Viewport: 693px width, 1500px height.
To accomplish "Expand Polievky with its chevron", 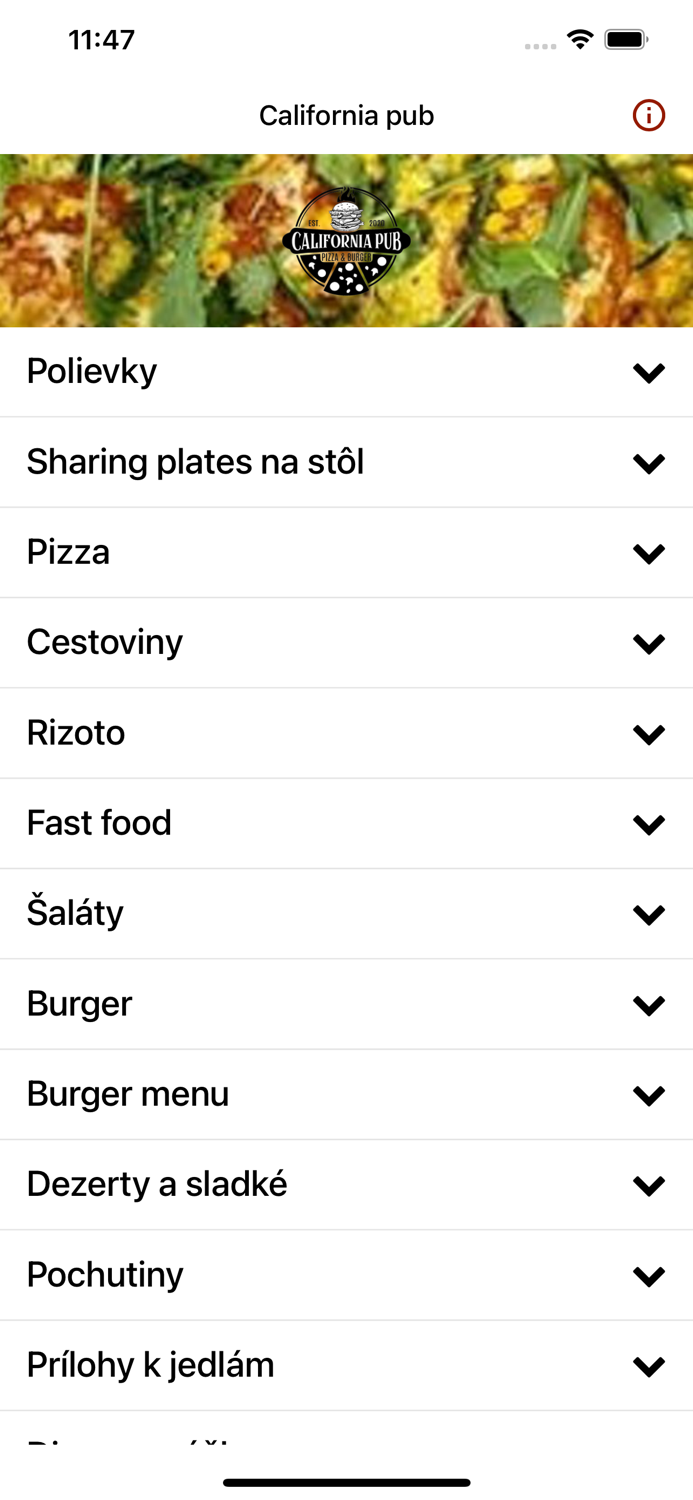I will [649, 372].
